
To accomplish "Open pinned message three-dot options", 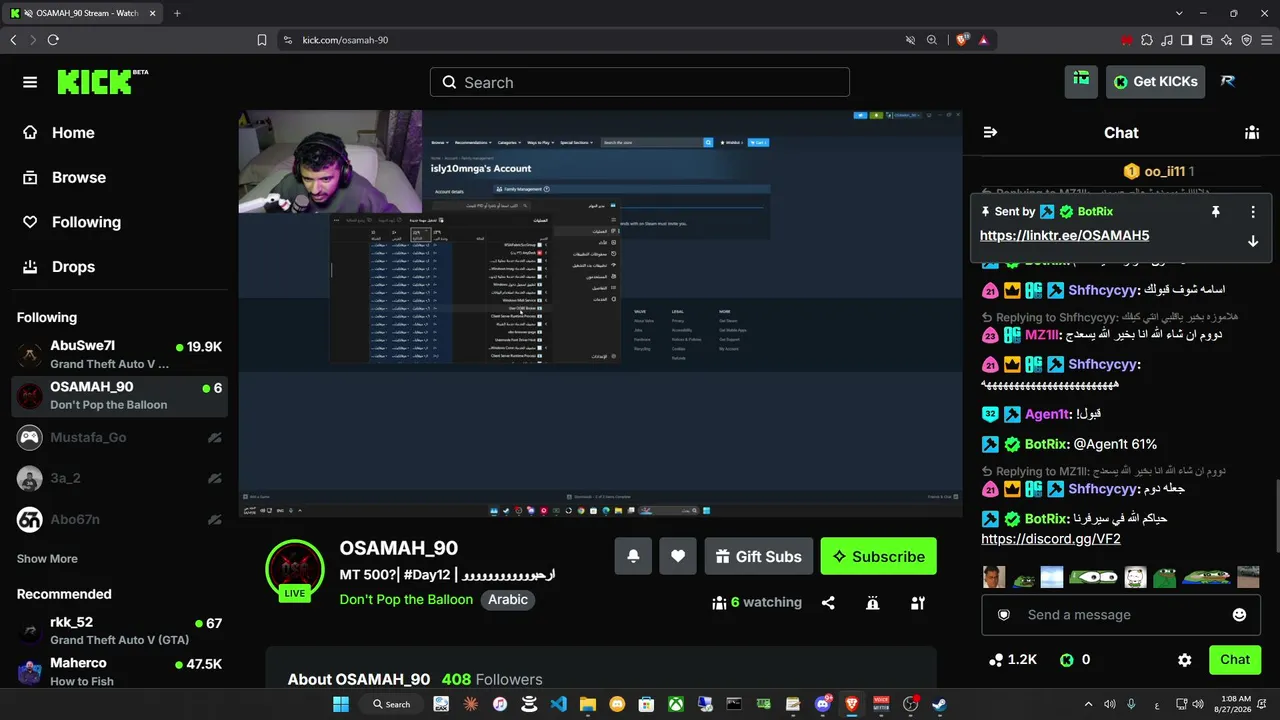I will point(1252,212).
